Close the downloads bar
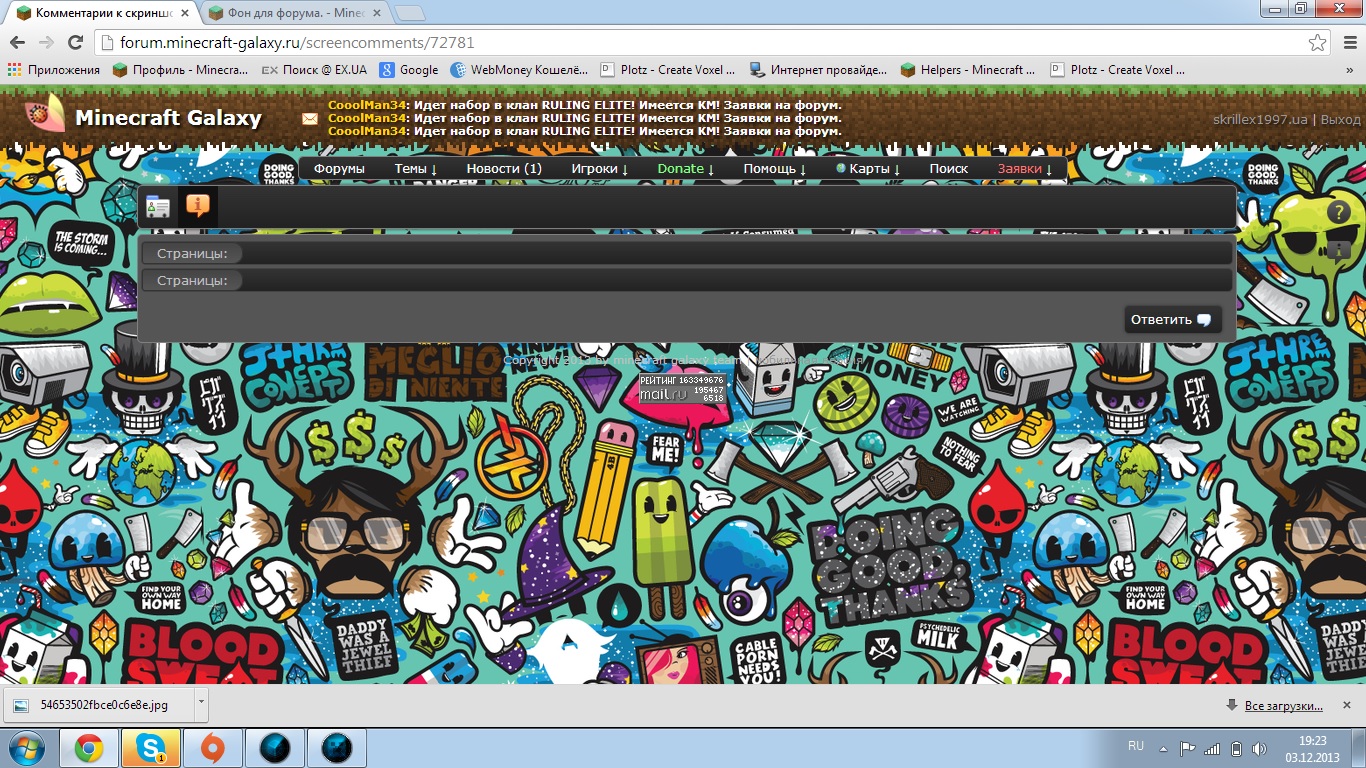 1348,705
